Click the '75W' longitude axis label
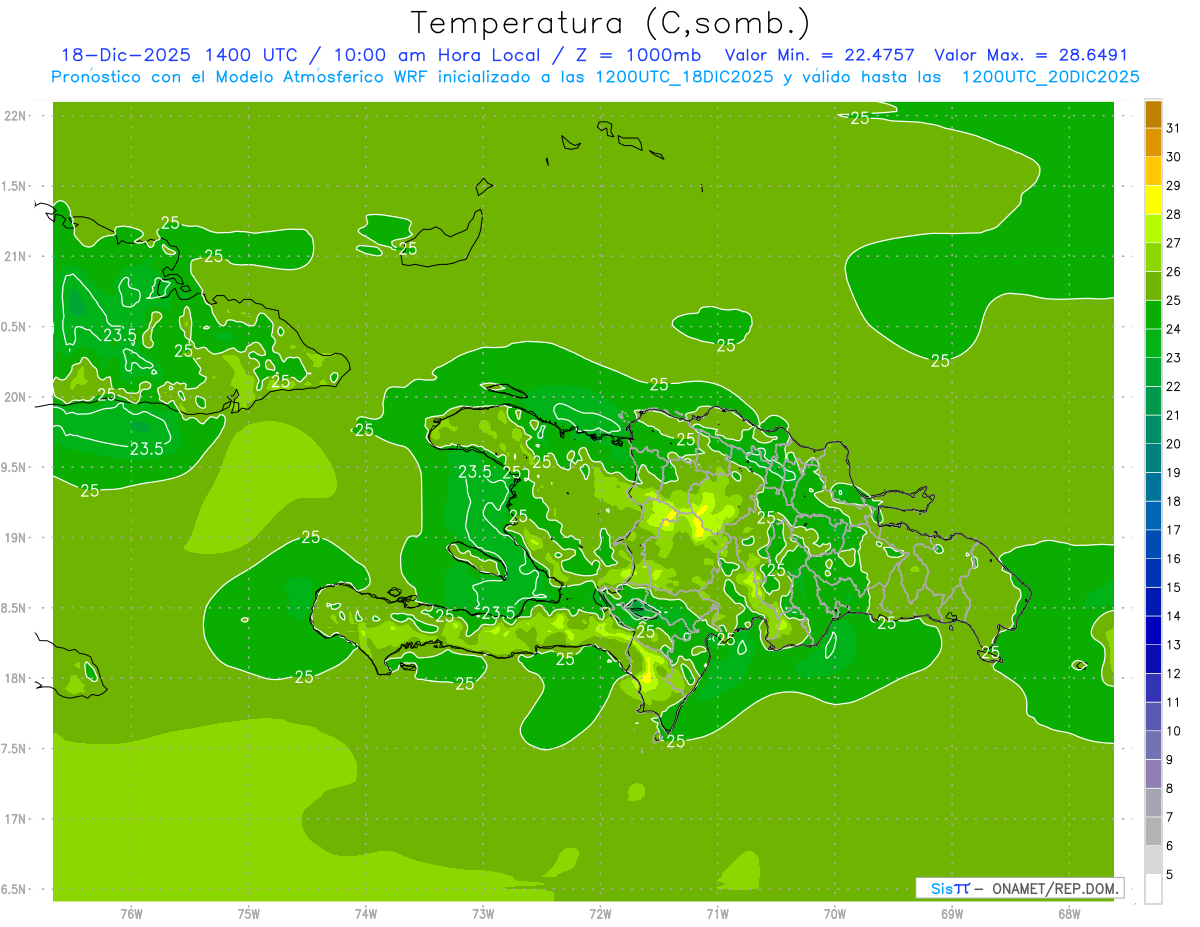Screen dimensions: 1200x927 (x=249, y=914)
